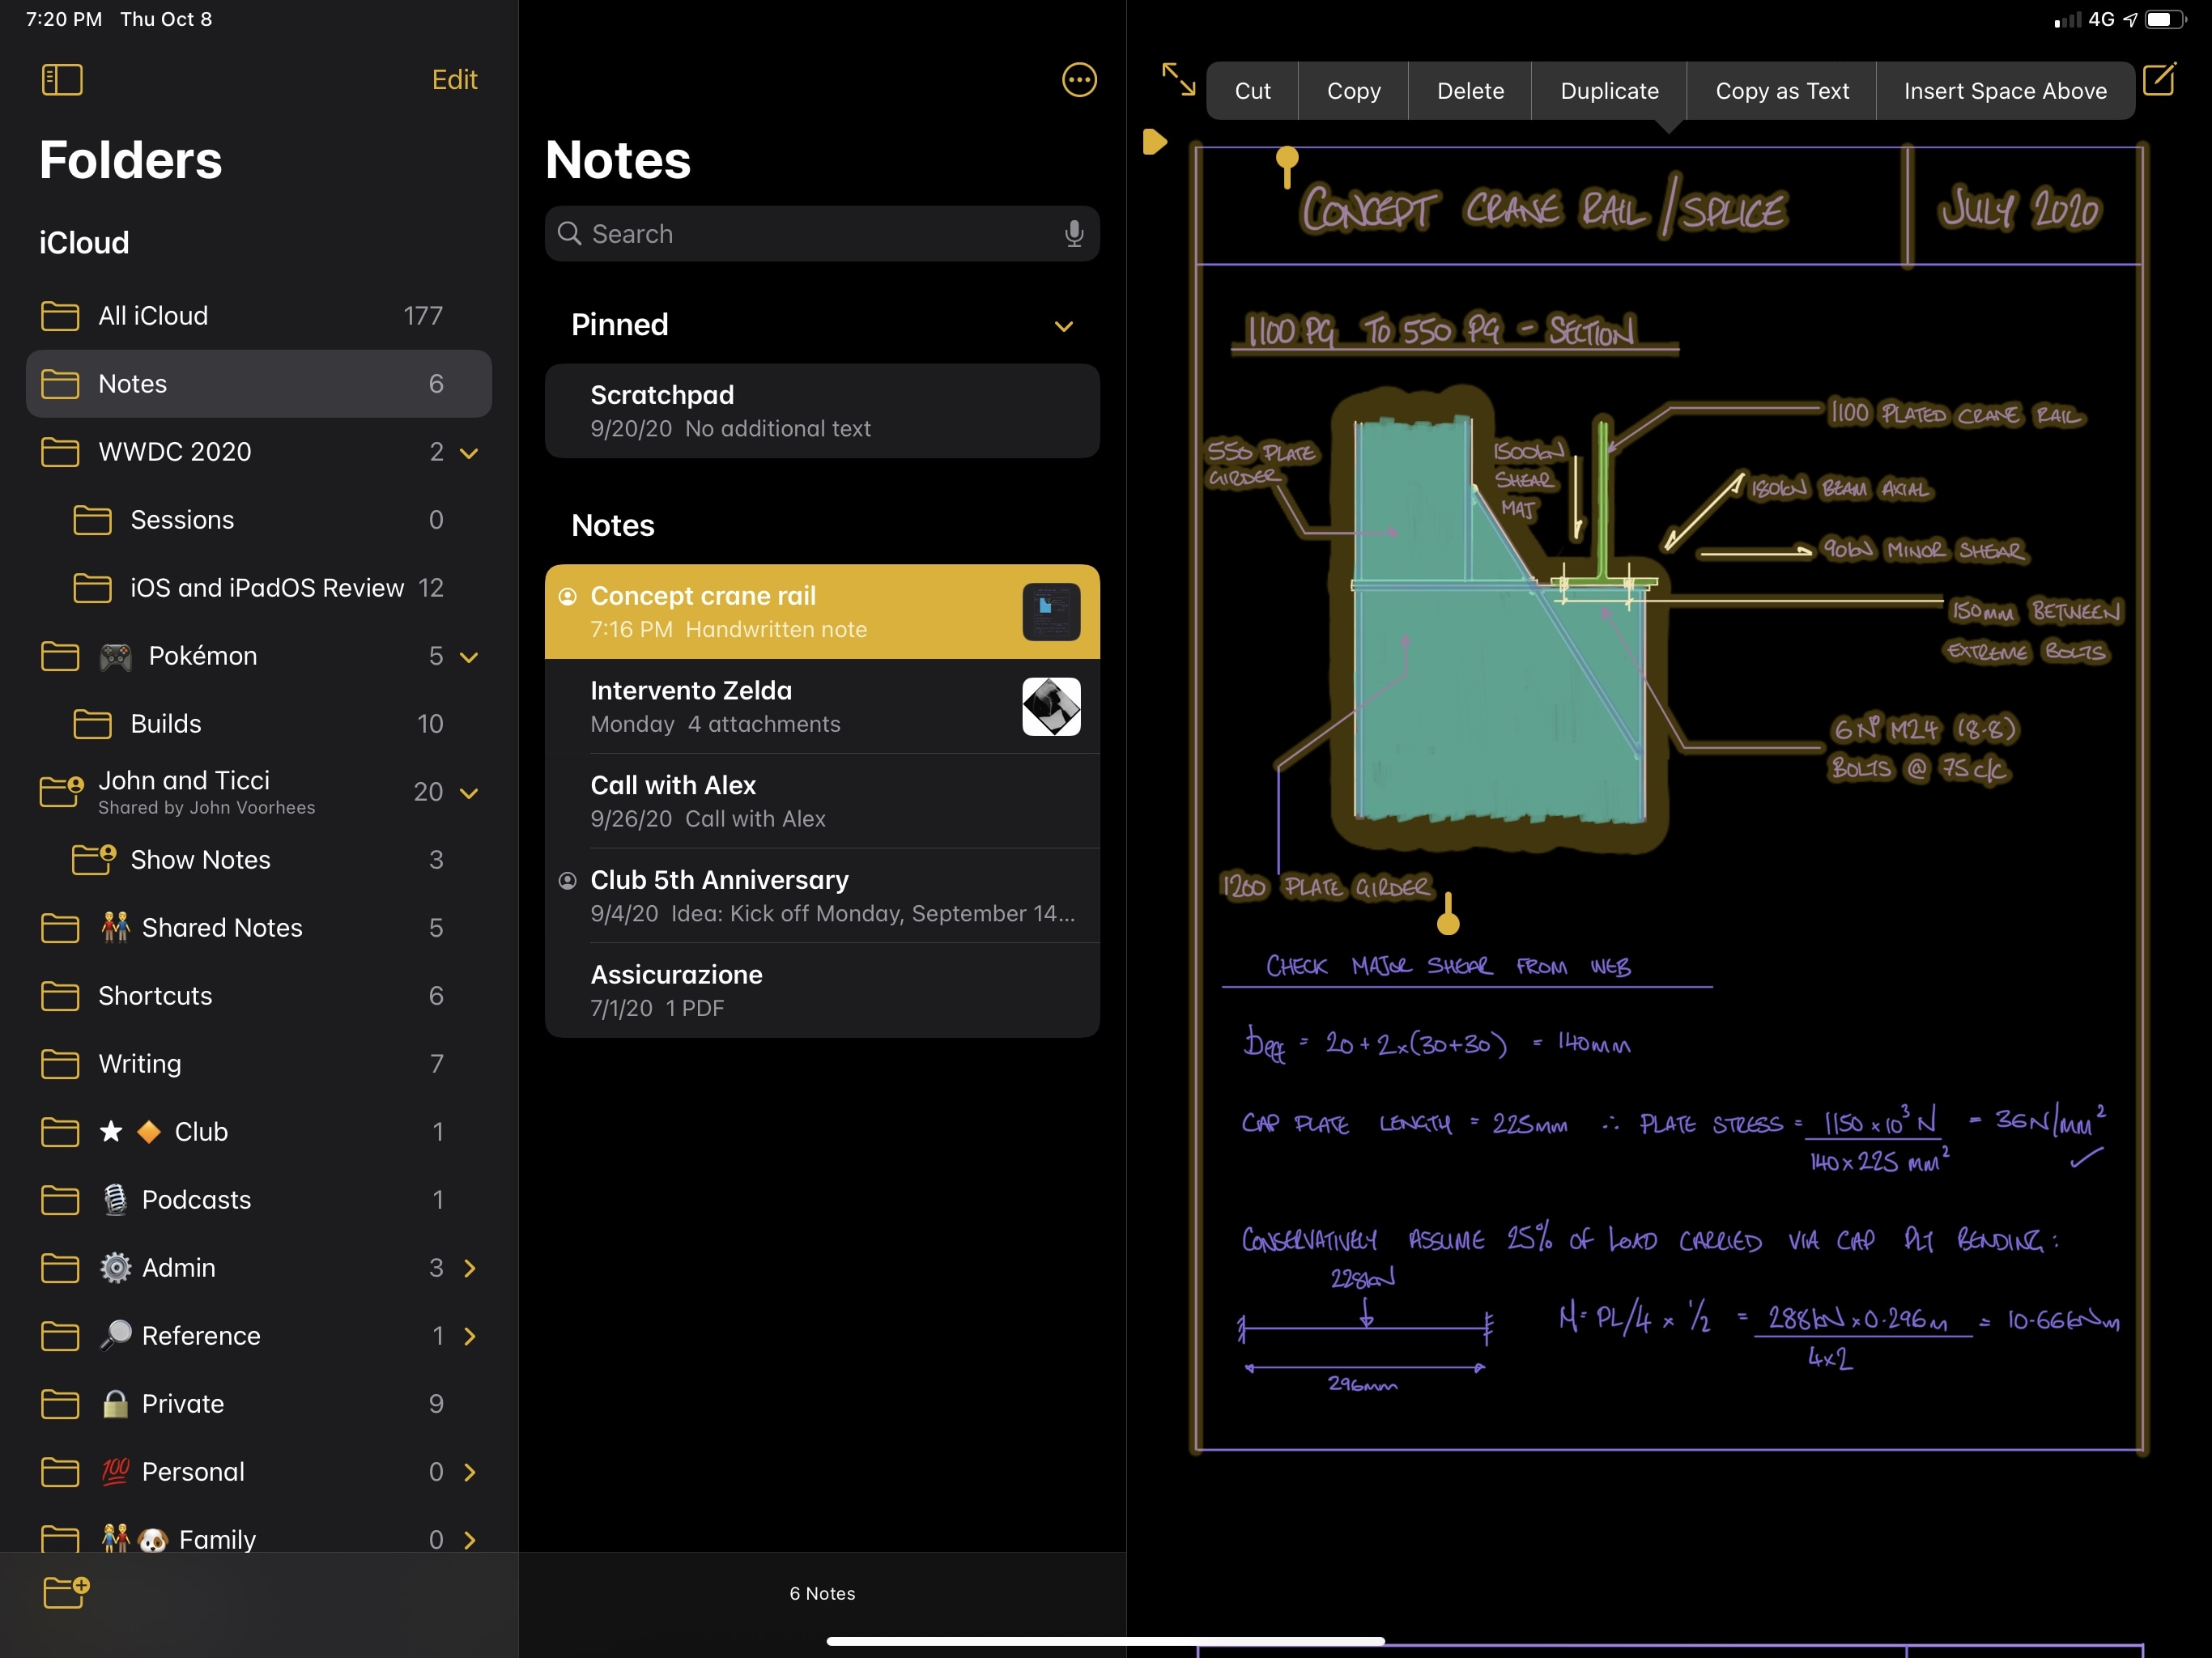Collapse the WWDC 2020 folder chevron
Viewport: 2212px width, 1658px height.
pyautogui.click(x=469, y=453)
